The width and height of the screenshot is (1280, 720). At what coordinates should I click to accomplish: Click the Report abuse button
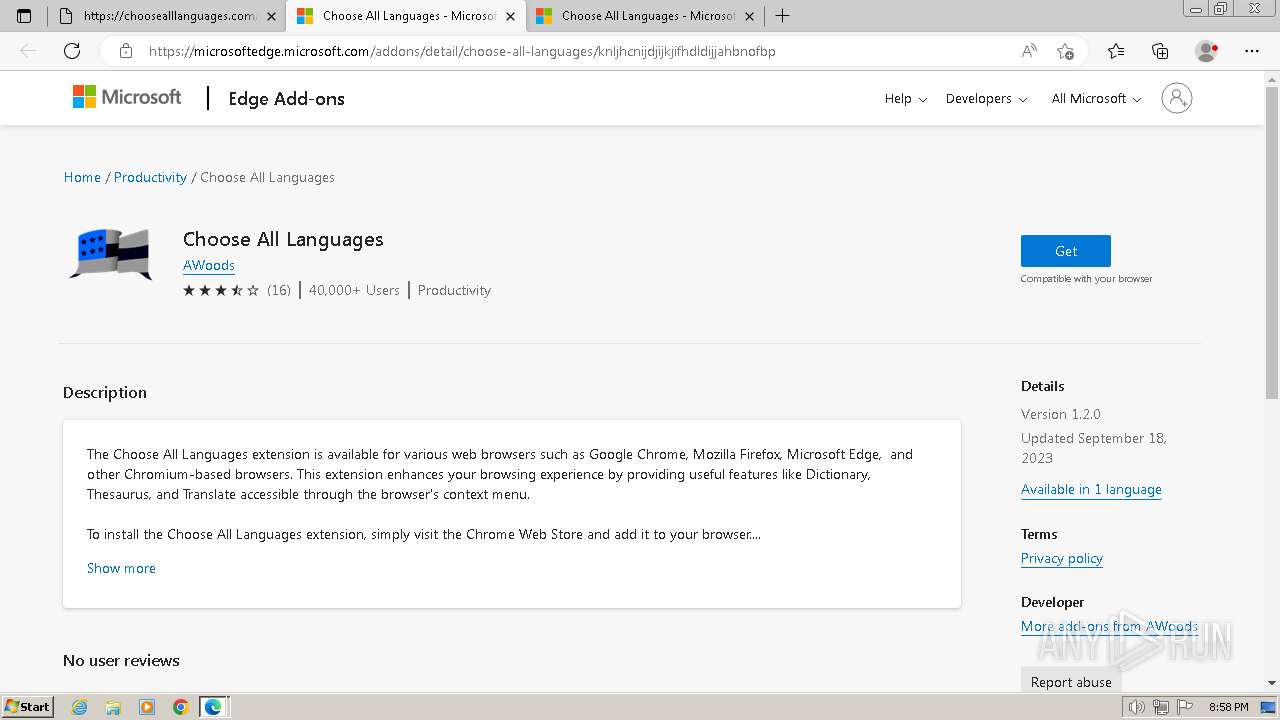coord(1071,682)
